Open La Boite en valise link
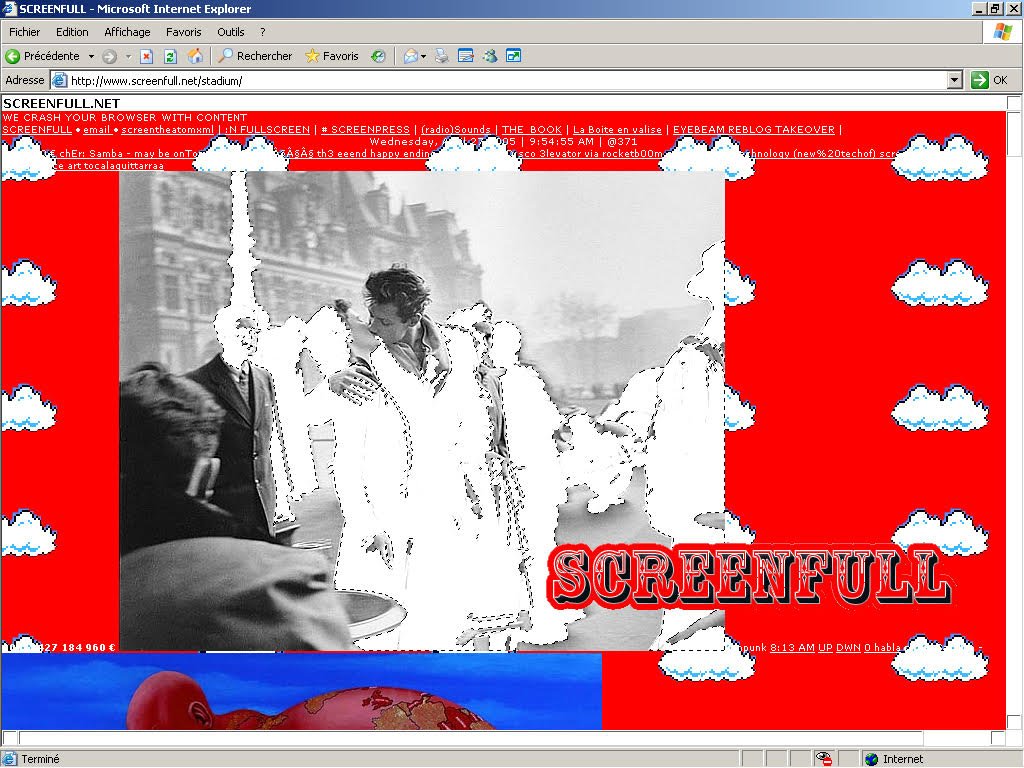1024x768 pixels. point(617,129)
